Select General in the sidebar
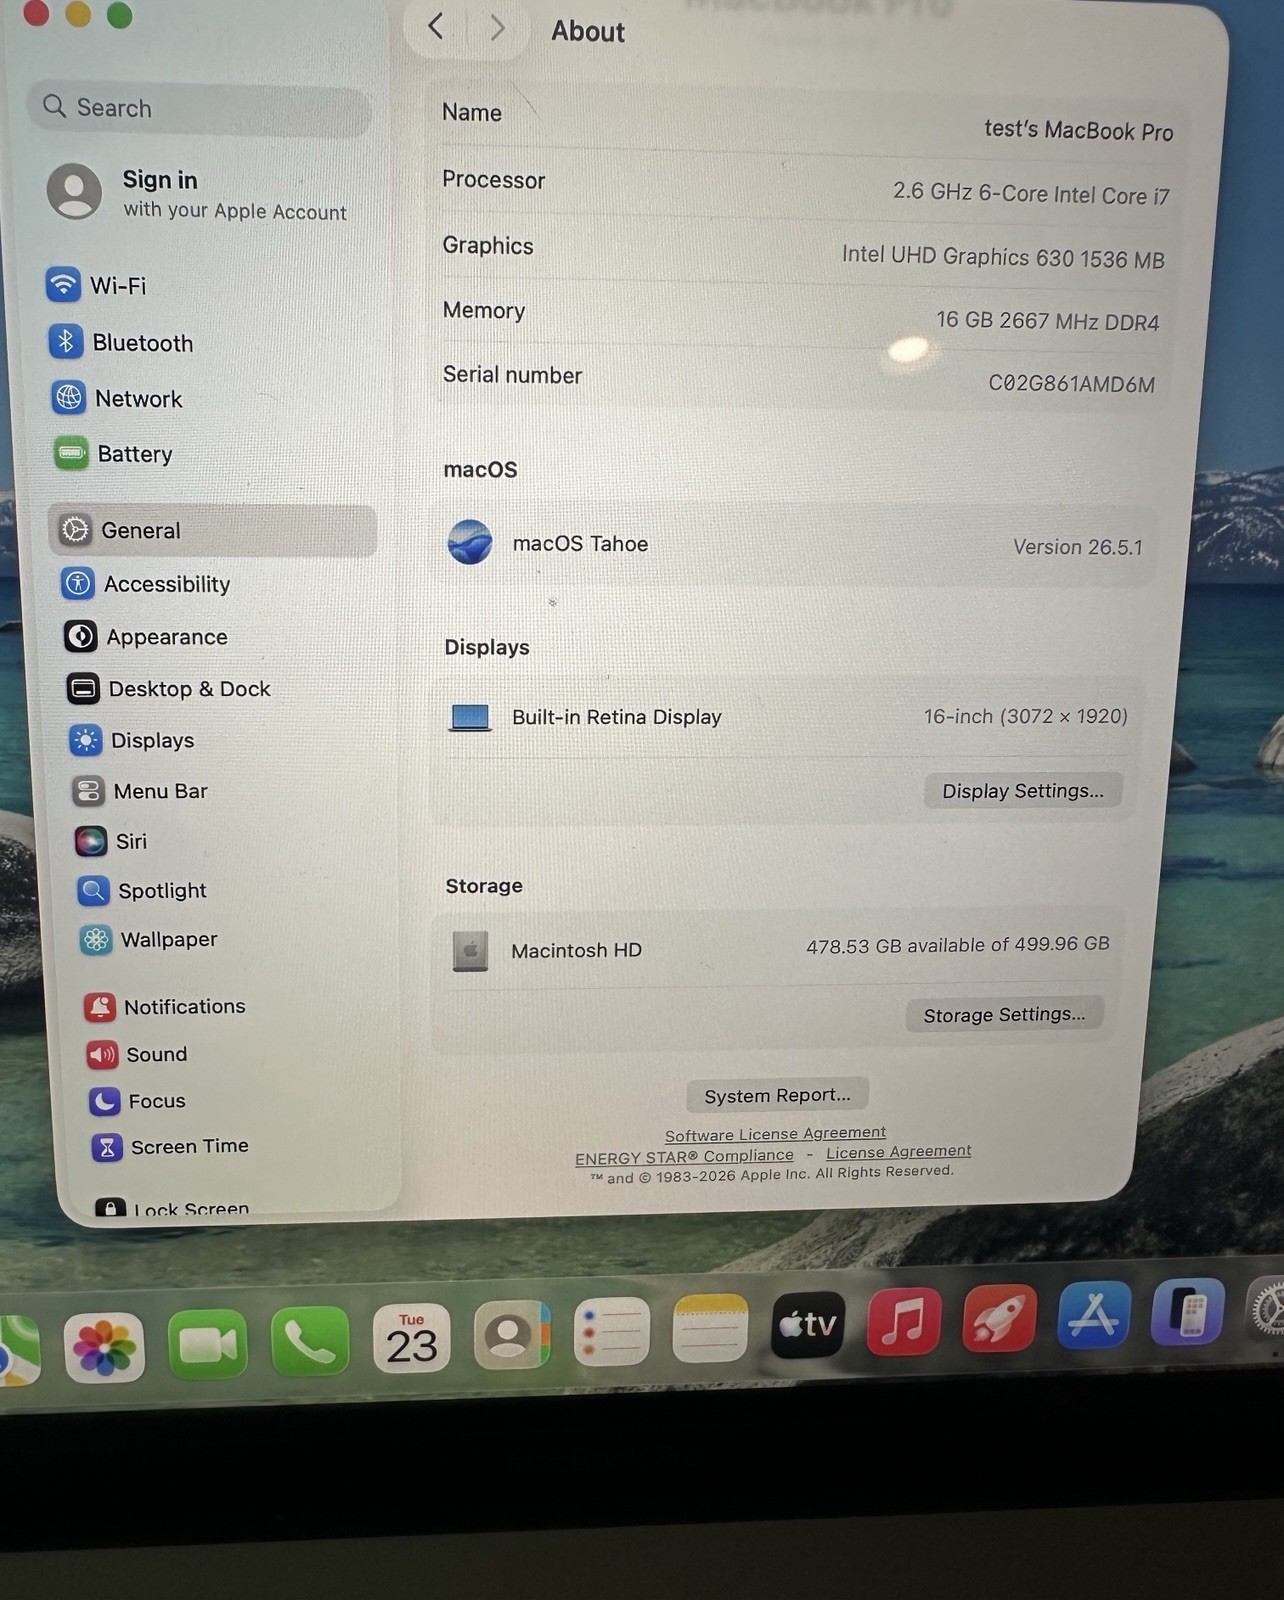The width and height of the screenshot is (1284, 1600). 212,530
